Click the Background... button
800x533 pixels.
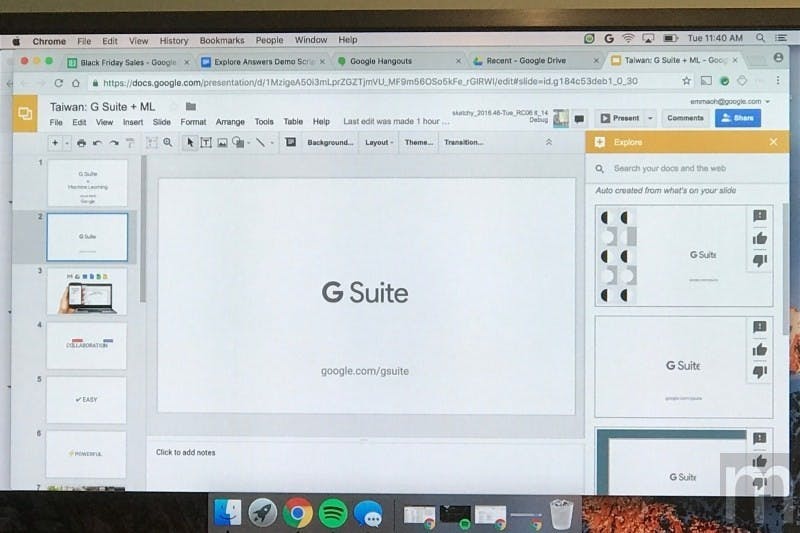click(330, 142)
